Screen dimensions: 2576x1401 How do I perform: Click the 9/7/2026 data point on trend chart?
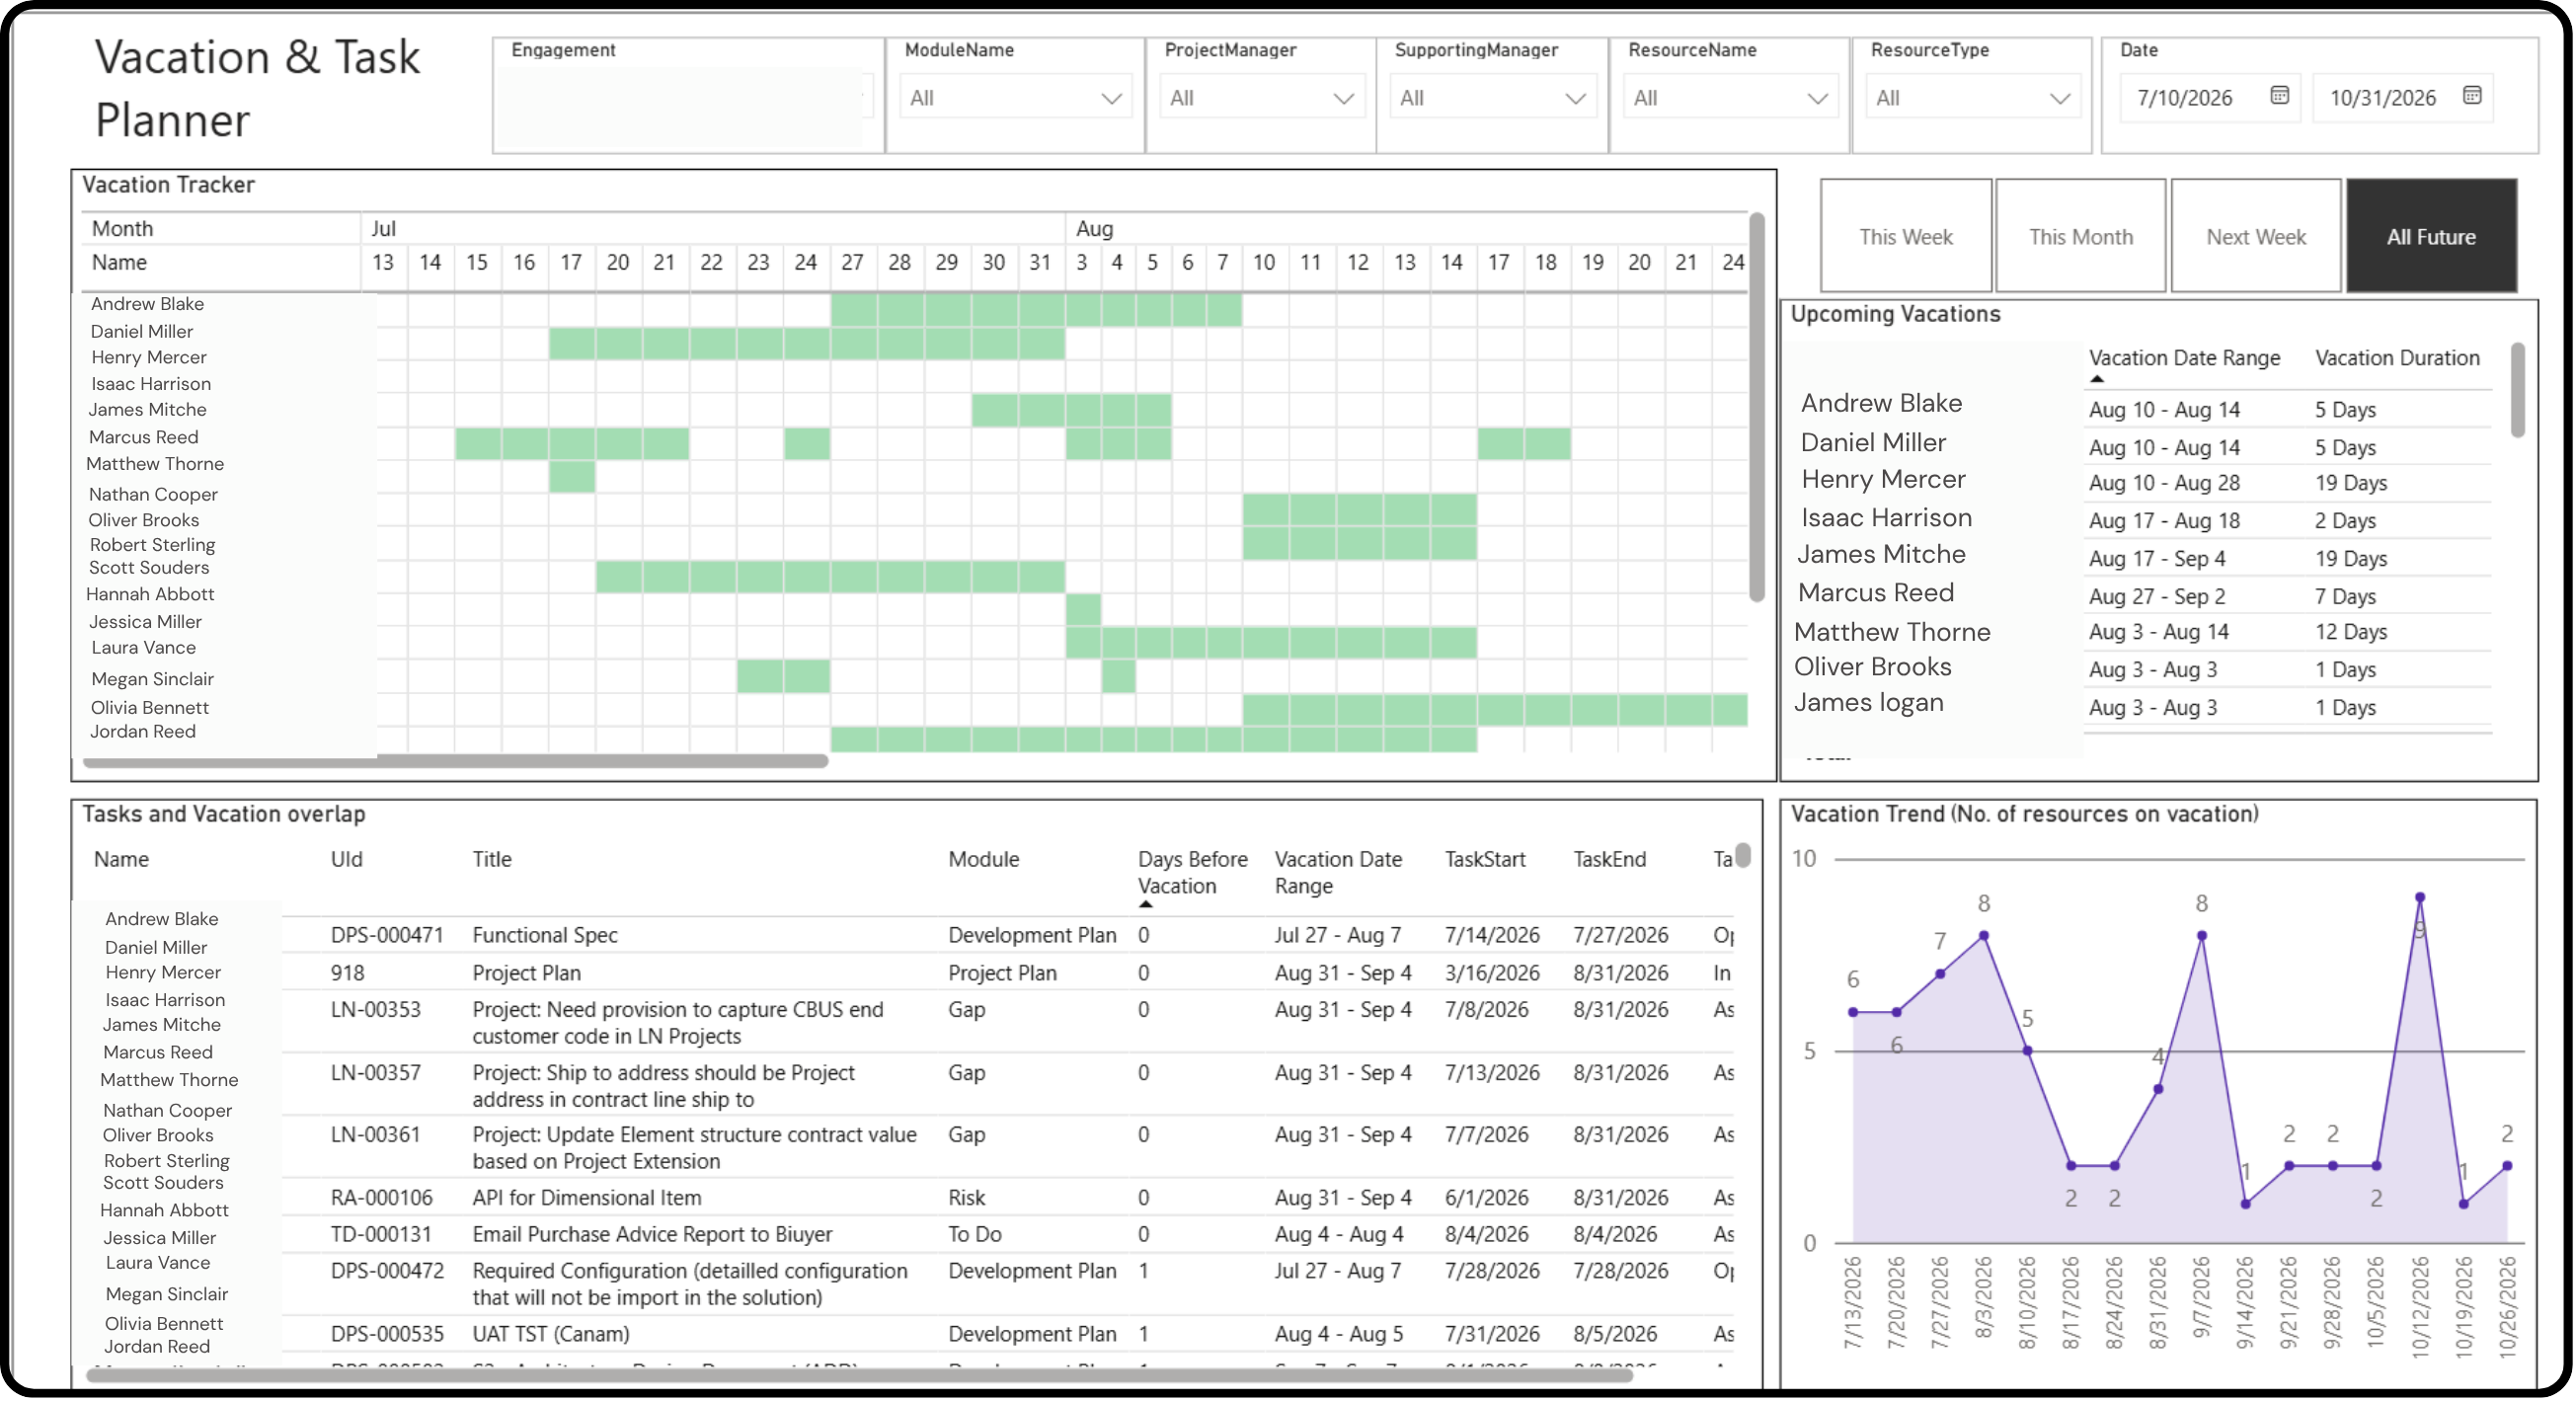pyautogui.click(x=2202, y=936)
